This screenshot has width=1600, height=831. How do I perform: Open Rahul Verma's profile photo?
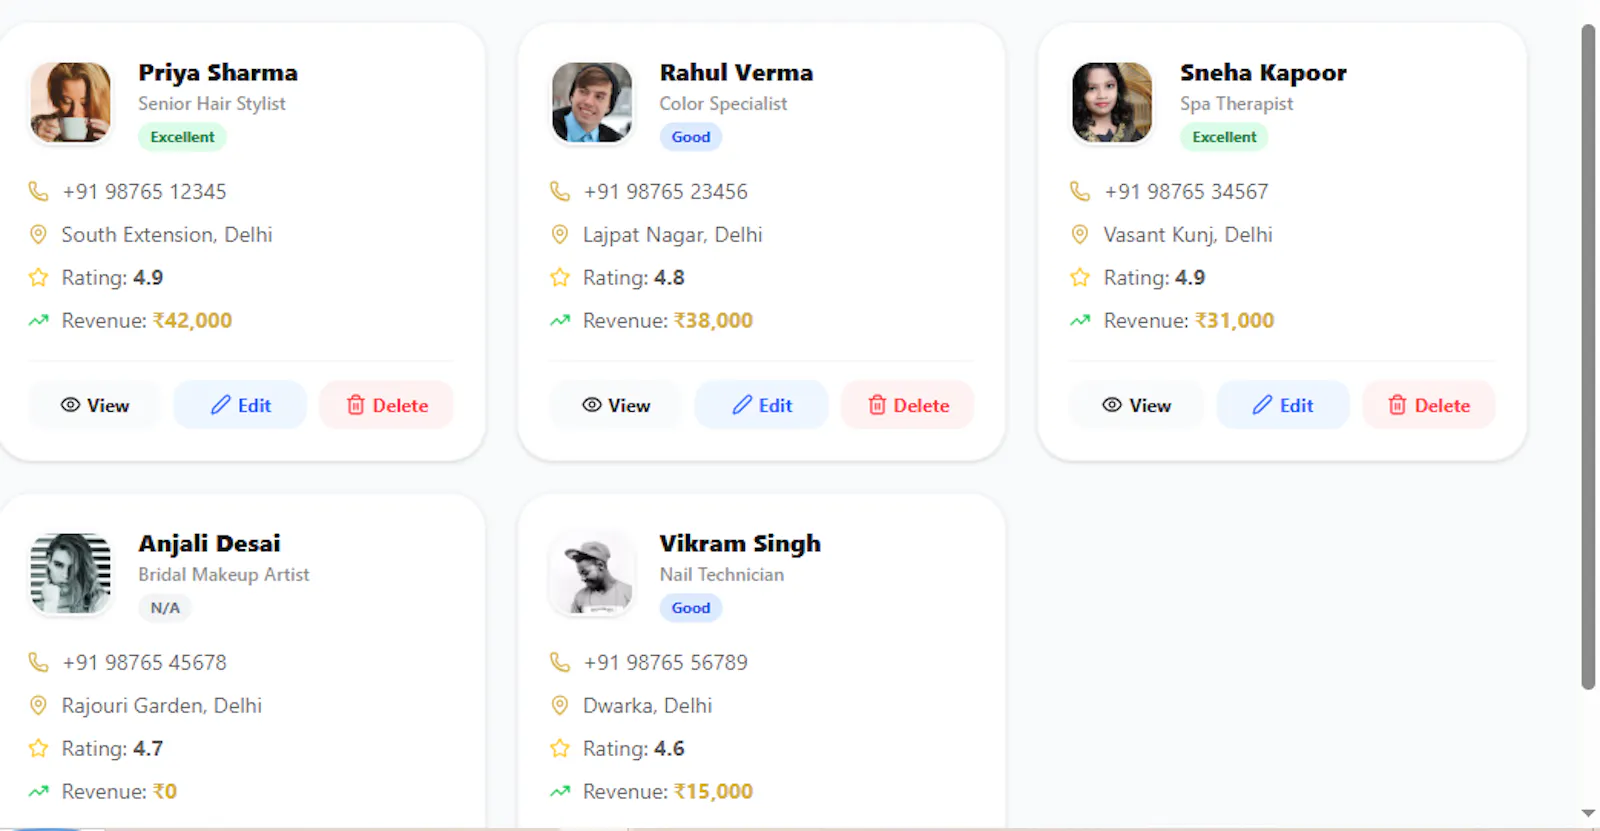tap(592, 102)
